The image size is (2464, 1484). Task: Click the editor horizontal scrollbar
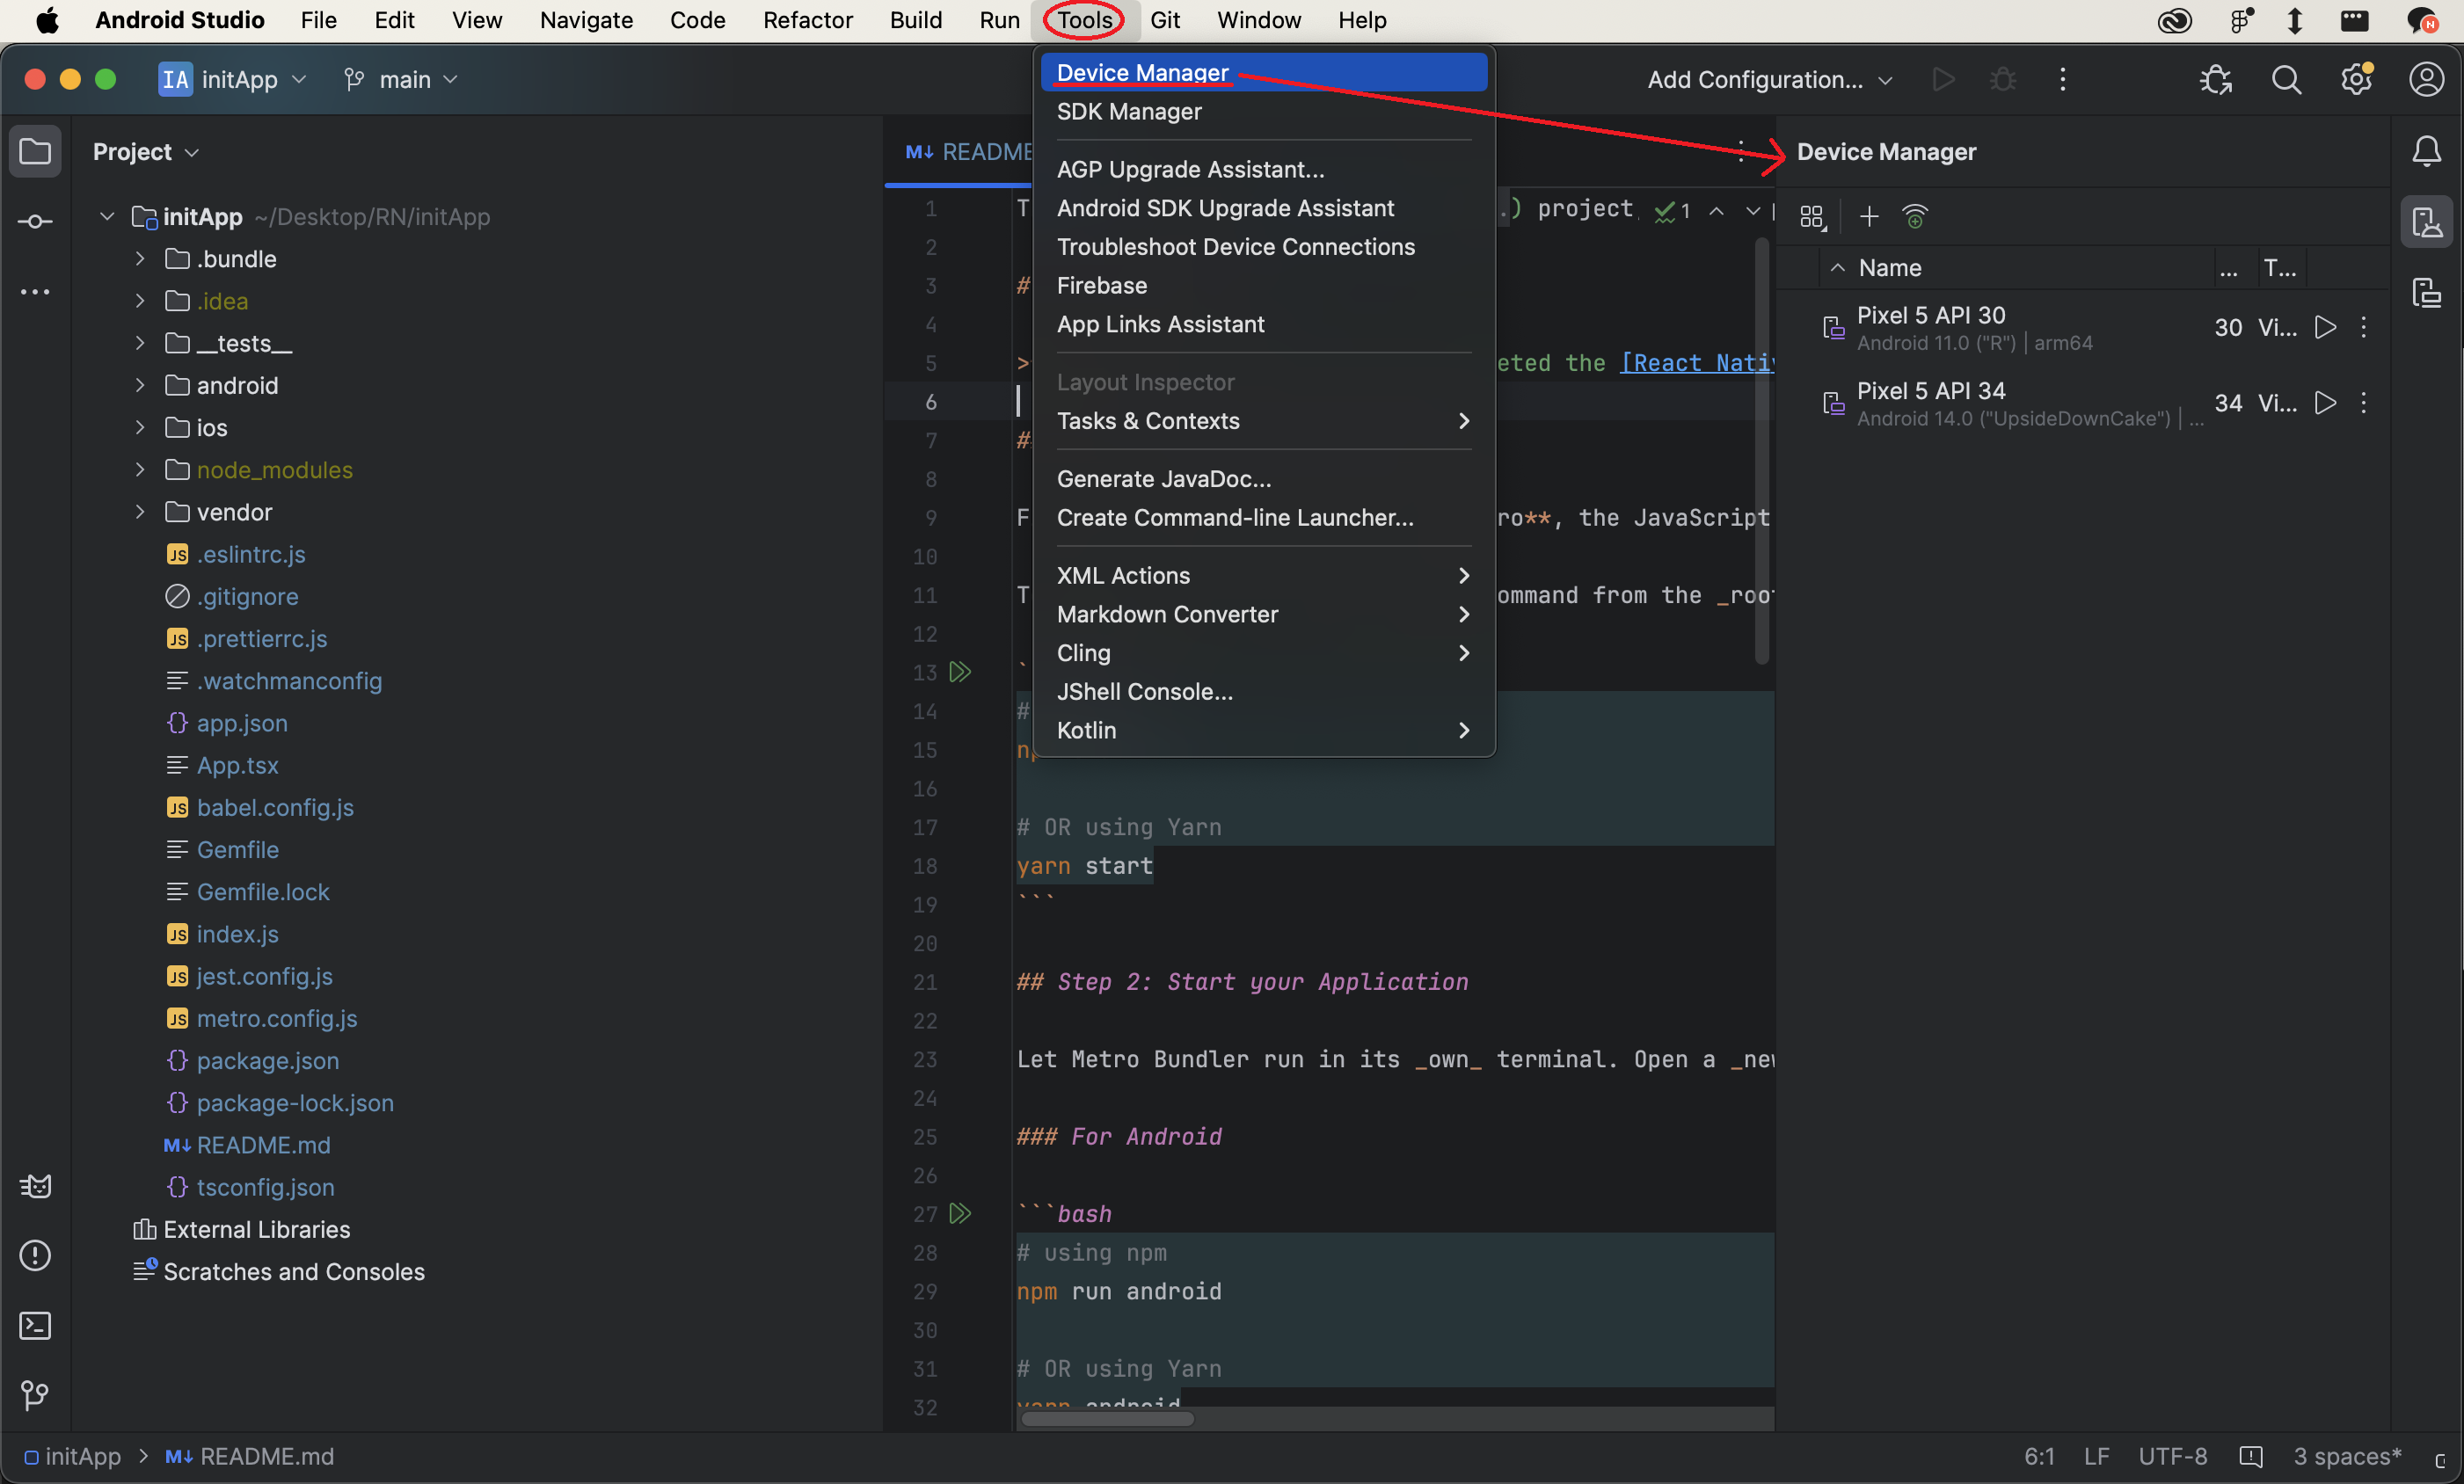click(x=1106, y=1418)
